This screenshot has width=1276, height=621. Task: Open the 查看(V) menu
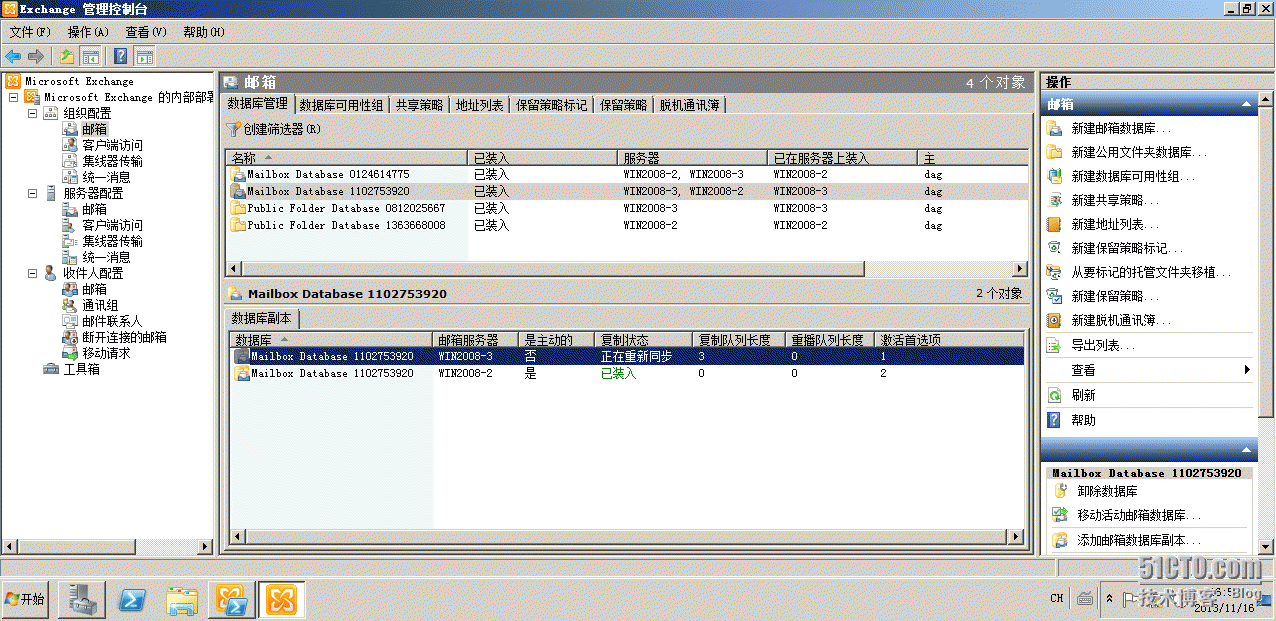tap(146, 32)
